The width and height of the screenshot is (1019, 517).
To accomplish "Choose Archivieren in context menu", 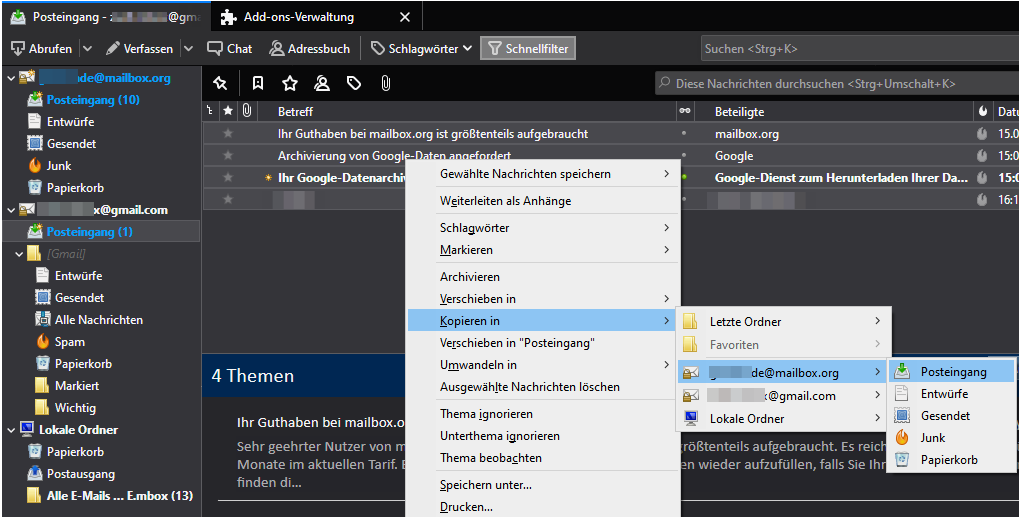I will pyautogui.click(x=543, y=277).
